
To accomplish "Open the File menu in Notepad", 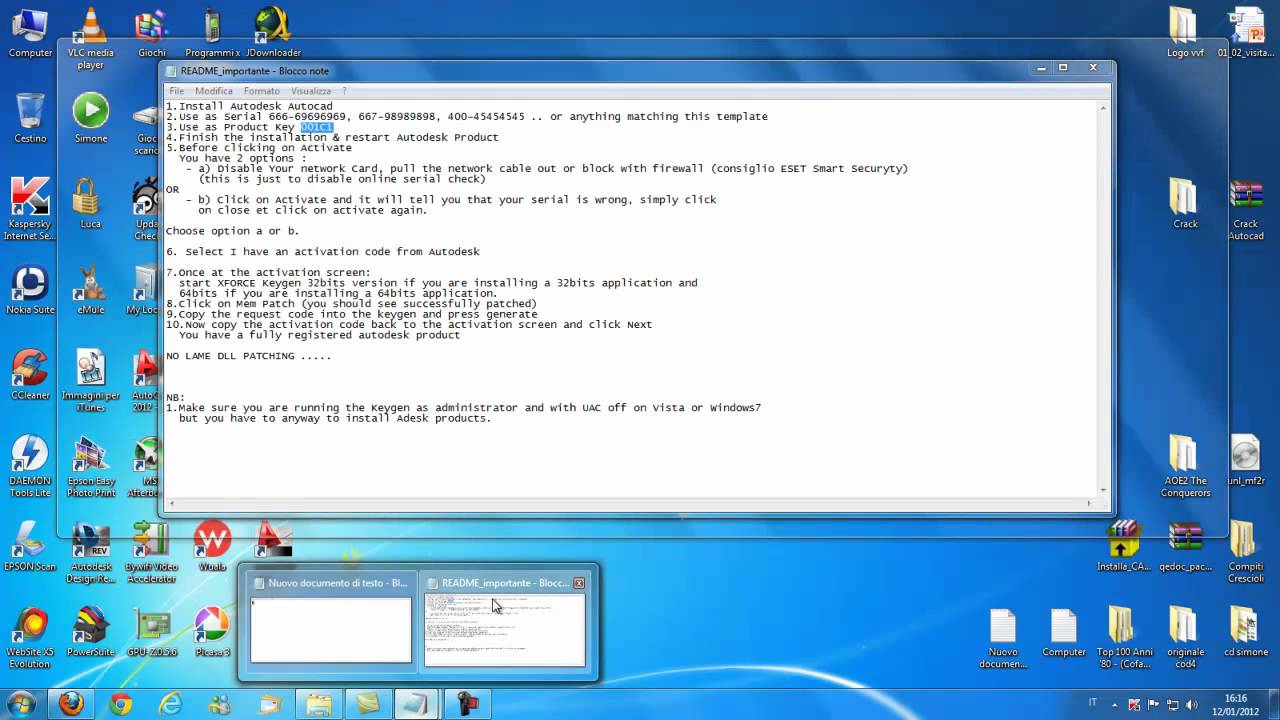I will pos(177,91).
